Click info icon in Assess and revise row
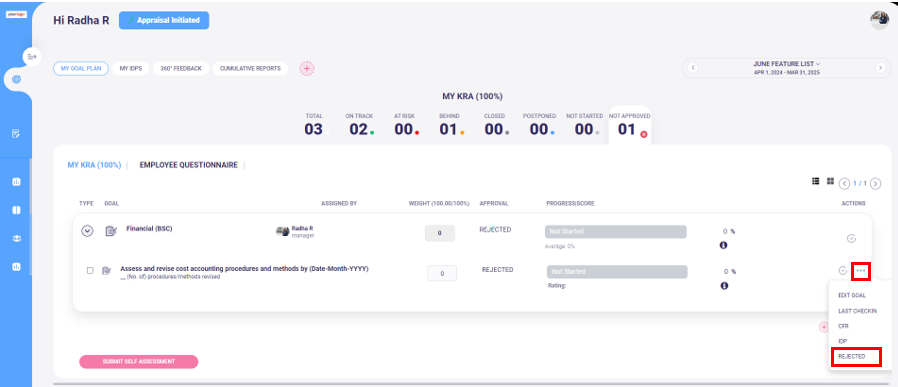Image resolution: width=898 pixels, height=387 pixels. click(x=724, y=285)
